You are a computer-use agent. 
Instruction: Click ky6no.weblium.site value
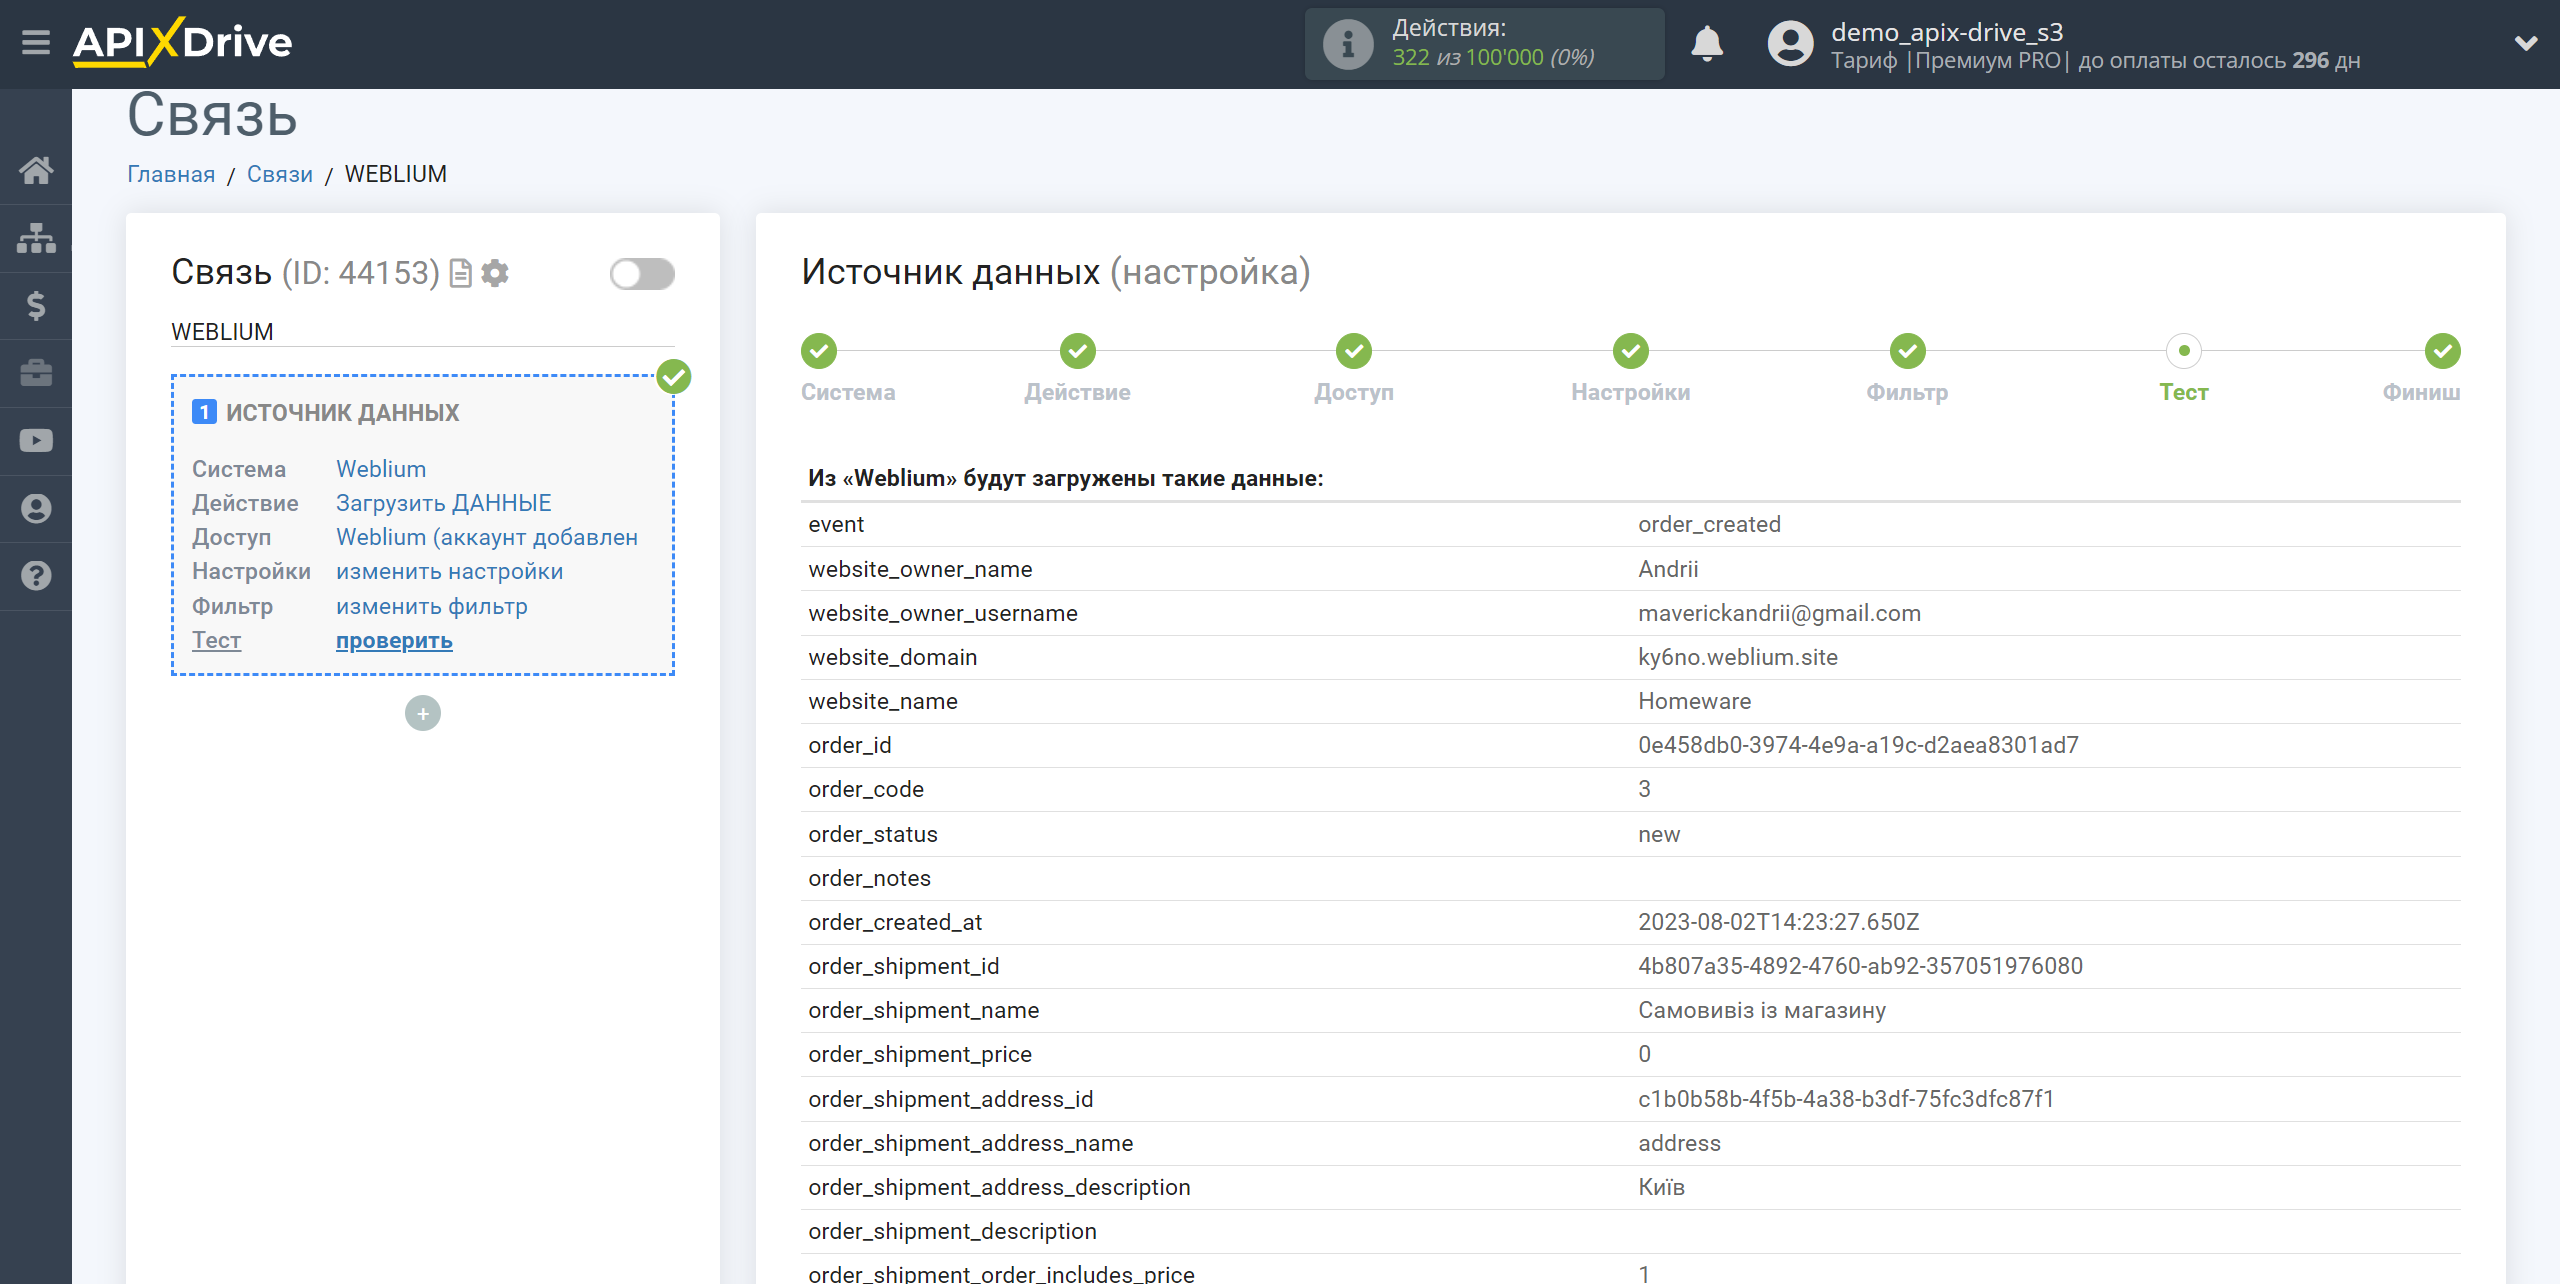coord(1738,657)
